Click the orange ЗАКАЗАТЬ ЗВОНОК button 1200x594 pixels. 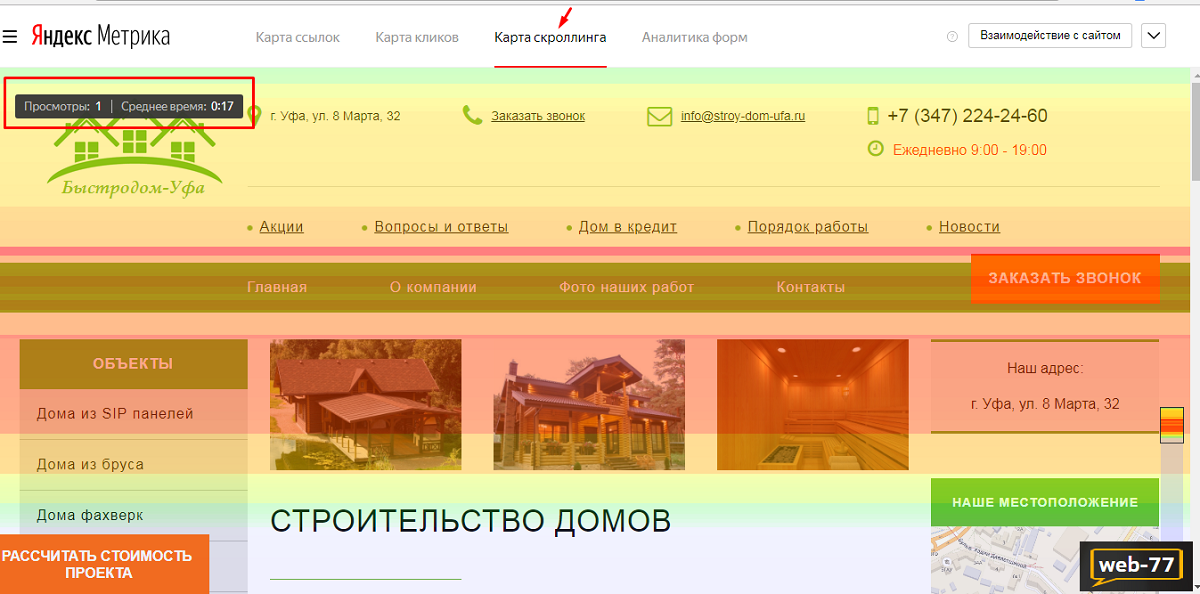pyautogui.click(x=1065, y=278)
